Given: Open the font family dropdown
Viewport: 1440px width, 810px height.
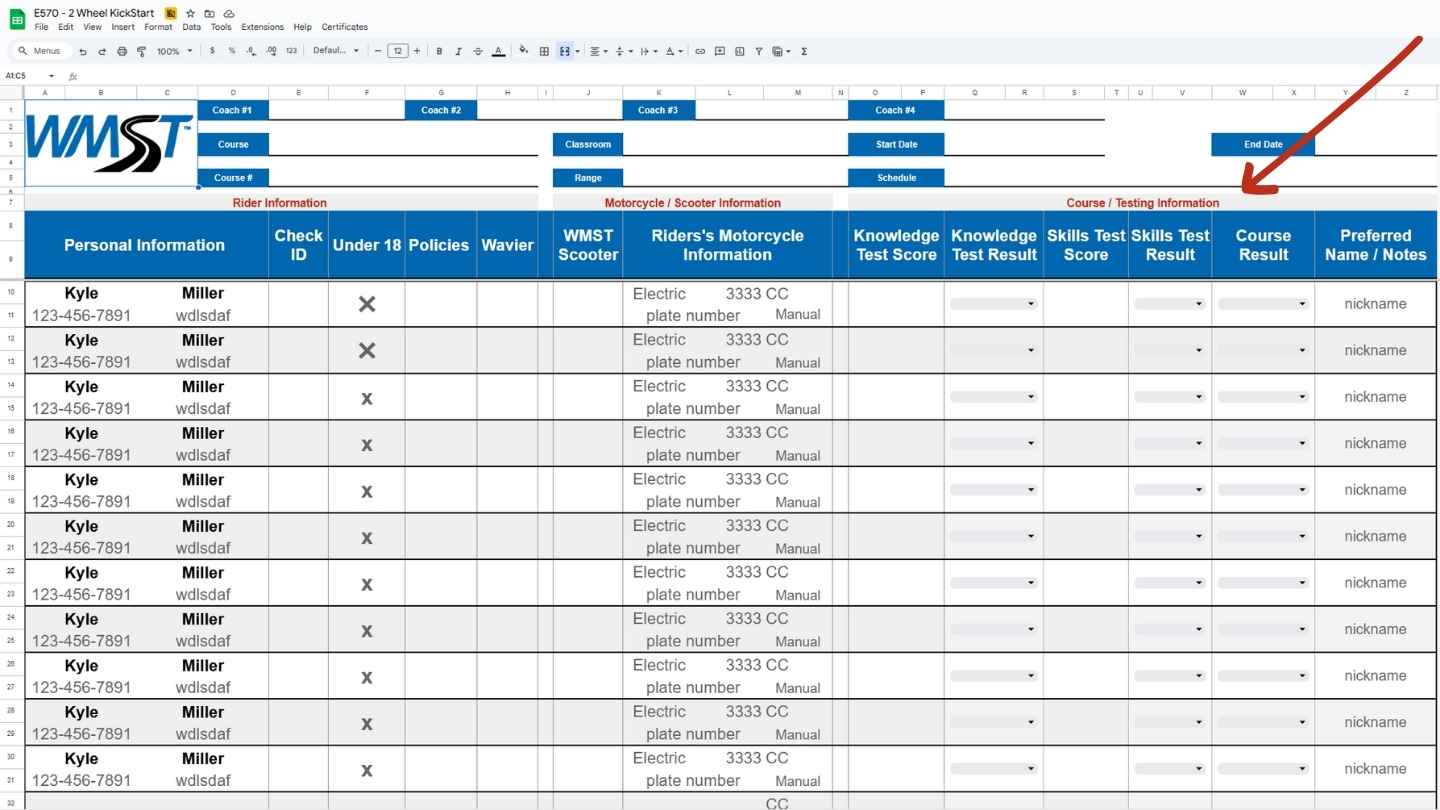Looking at the screenshot, I should 335,51.
